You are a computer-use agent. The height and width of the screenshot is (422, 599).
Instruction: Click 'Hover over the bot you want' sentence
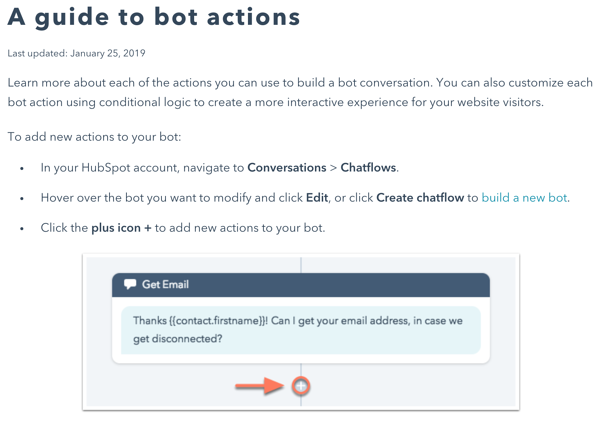tap(305, 197)
